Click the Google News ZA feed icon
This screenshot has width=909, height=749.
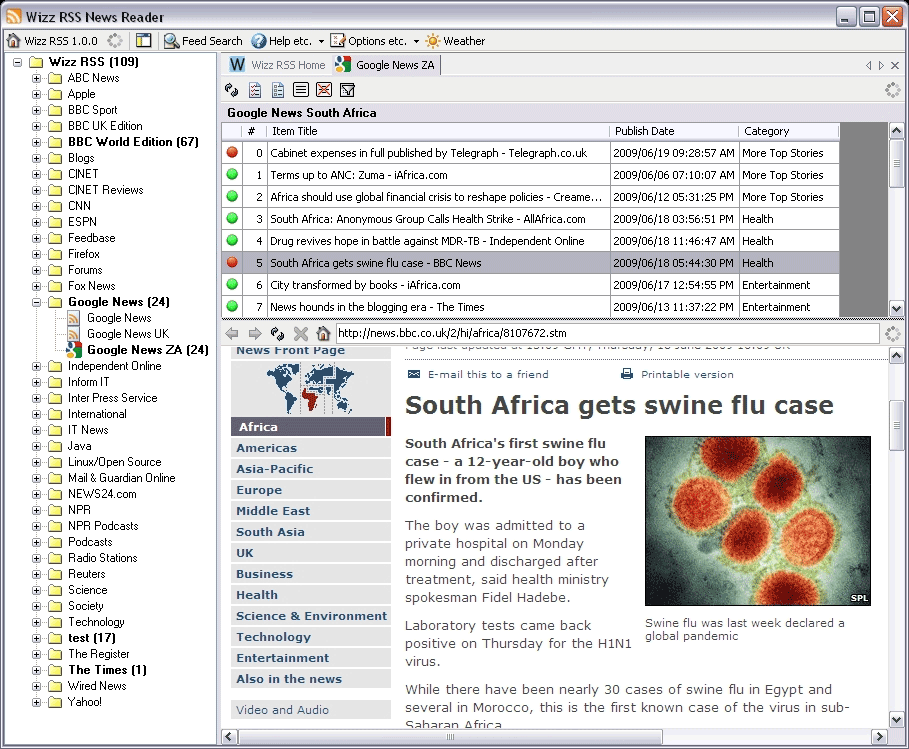(74, 350)
